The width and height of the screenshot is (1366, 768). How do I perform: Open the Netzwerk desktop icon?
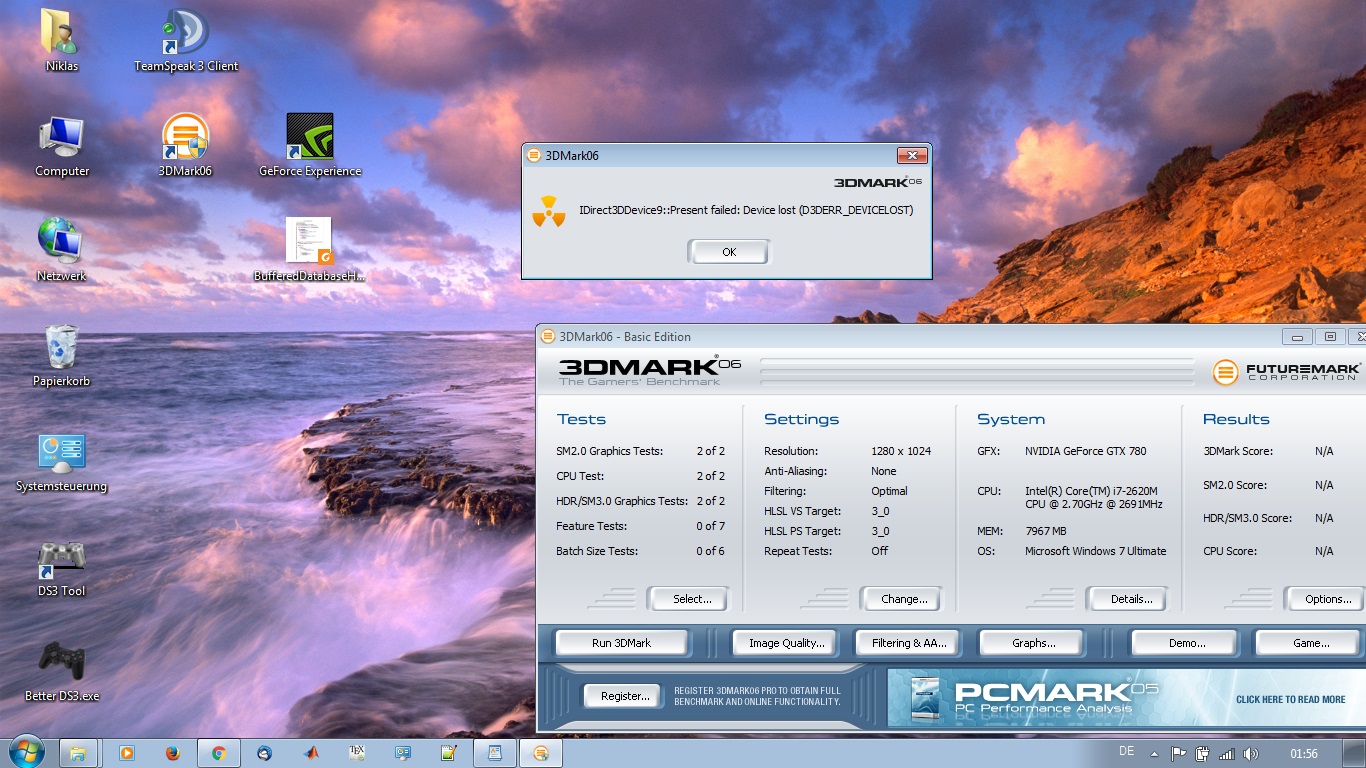(x=62, y=250)
